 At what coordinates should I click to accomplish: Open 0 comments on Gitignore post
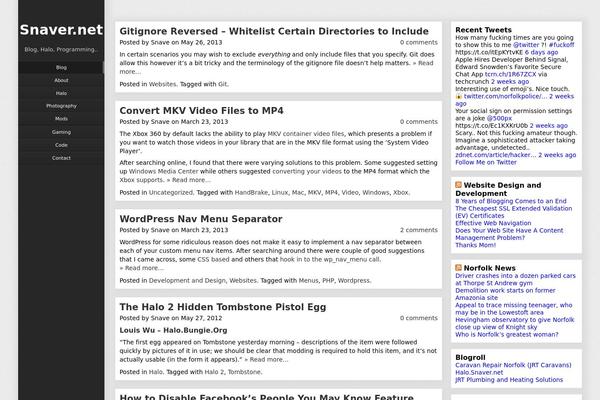coord(419,42)
